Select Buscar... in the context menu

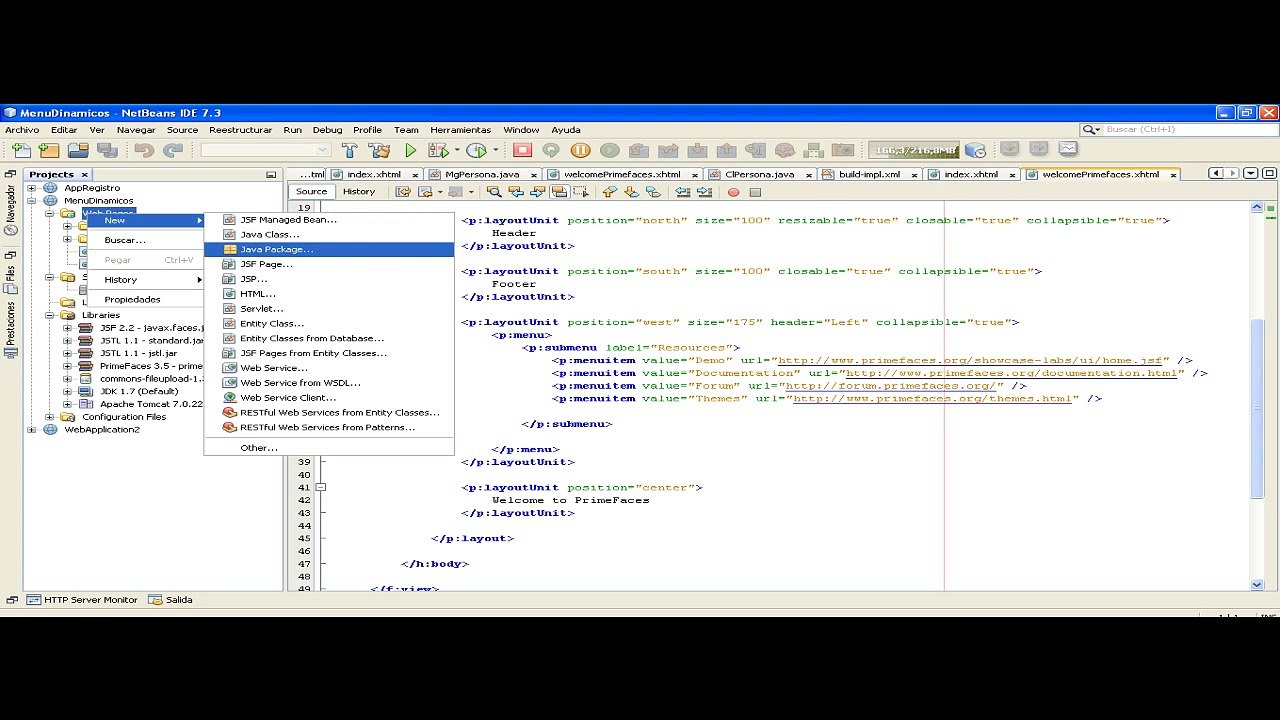click(x=146, y=240)
